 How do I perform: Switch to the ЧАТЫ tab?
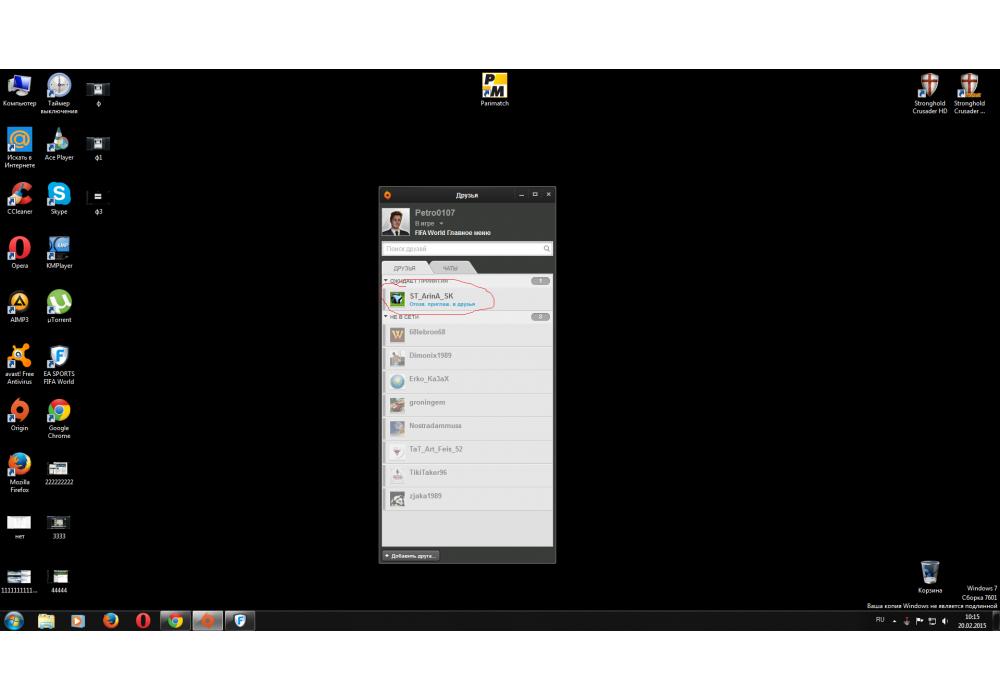coord(450,268)
